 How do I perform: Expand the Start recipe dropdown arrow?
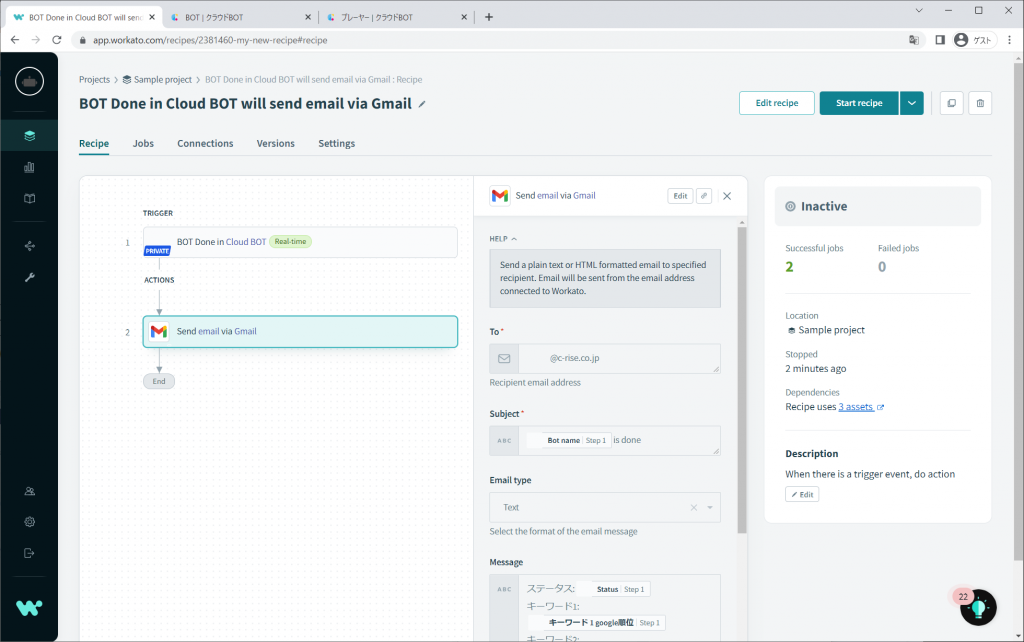point(912,103)
